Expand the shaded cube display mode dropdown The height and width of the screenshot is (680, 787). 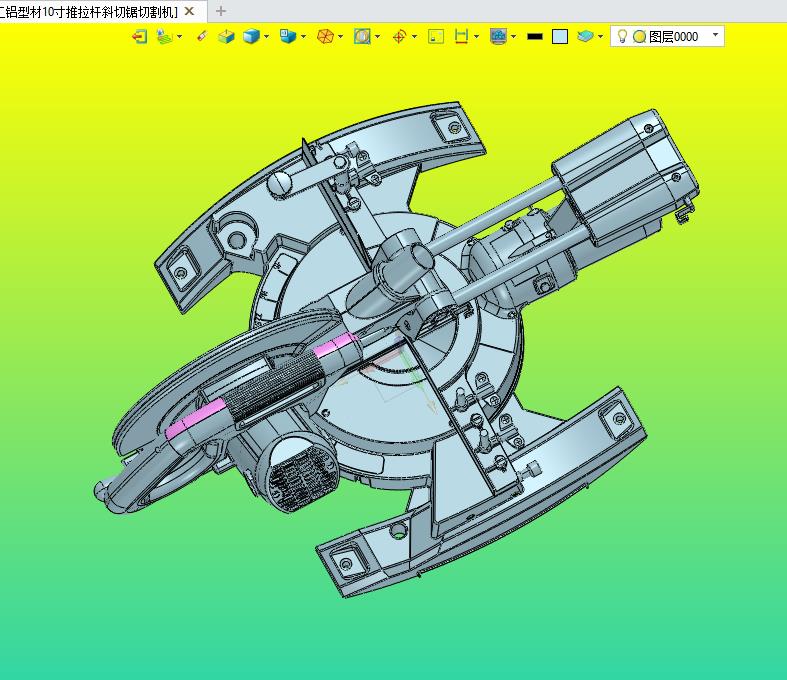(267, 37)
